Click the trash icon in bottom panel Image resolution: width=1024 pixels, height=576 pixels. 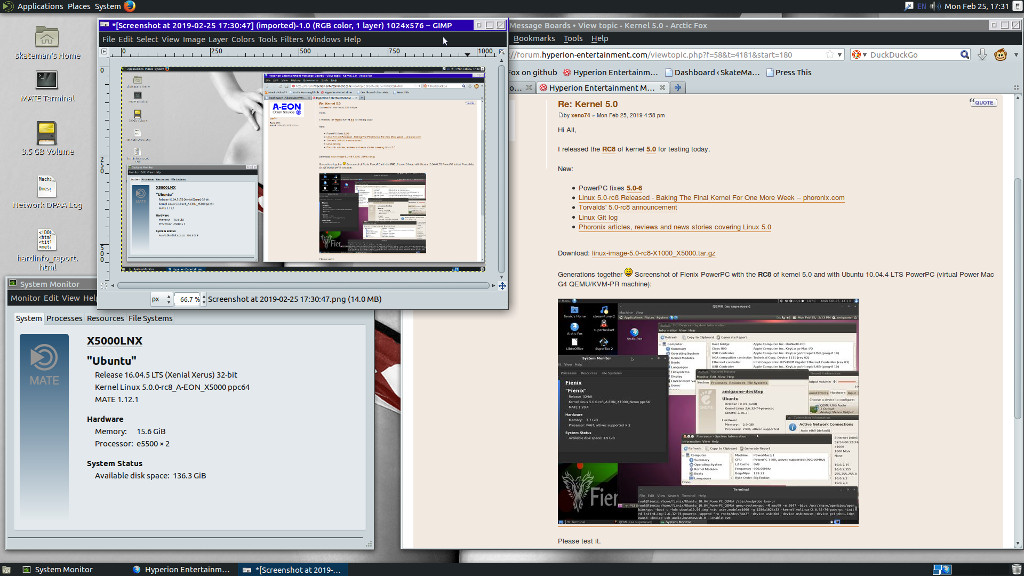point(1017,569)
